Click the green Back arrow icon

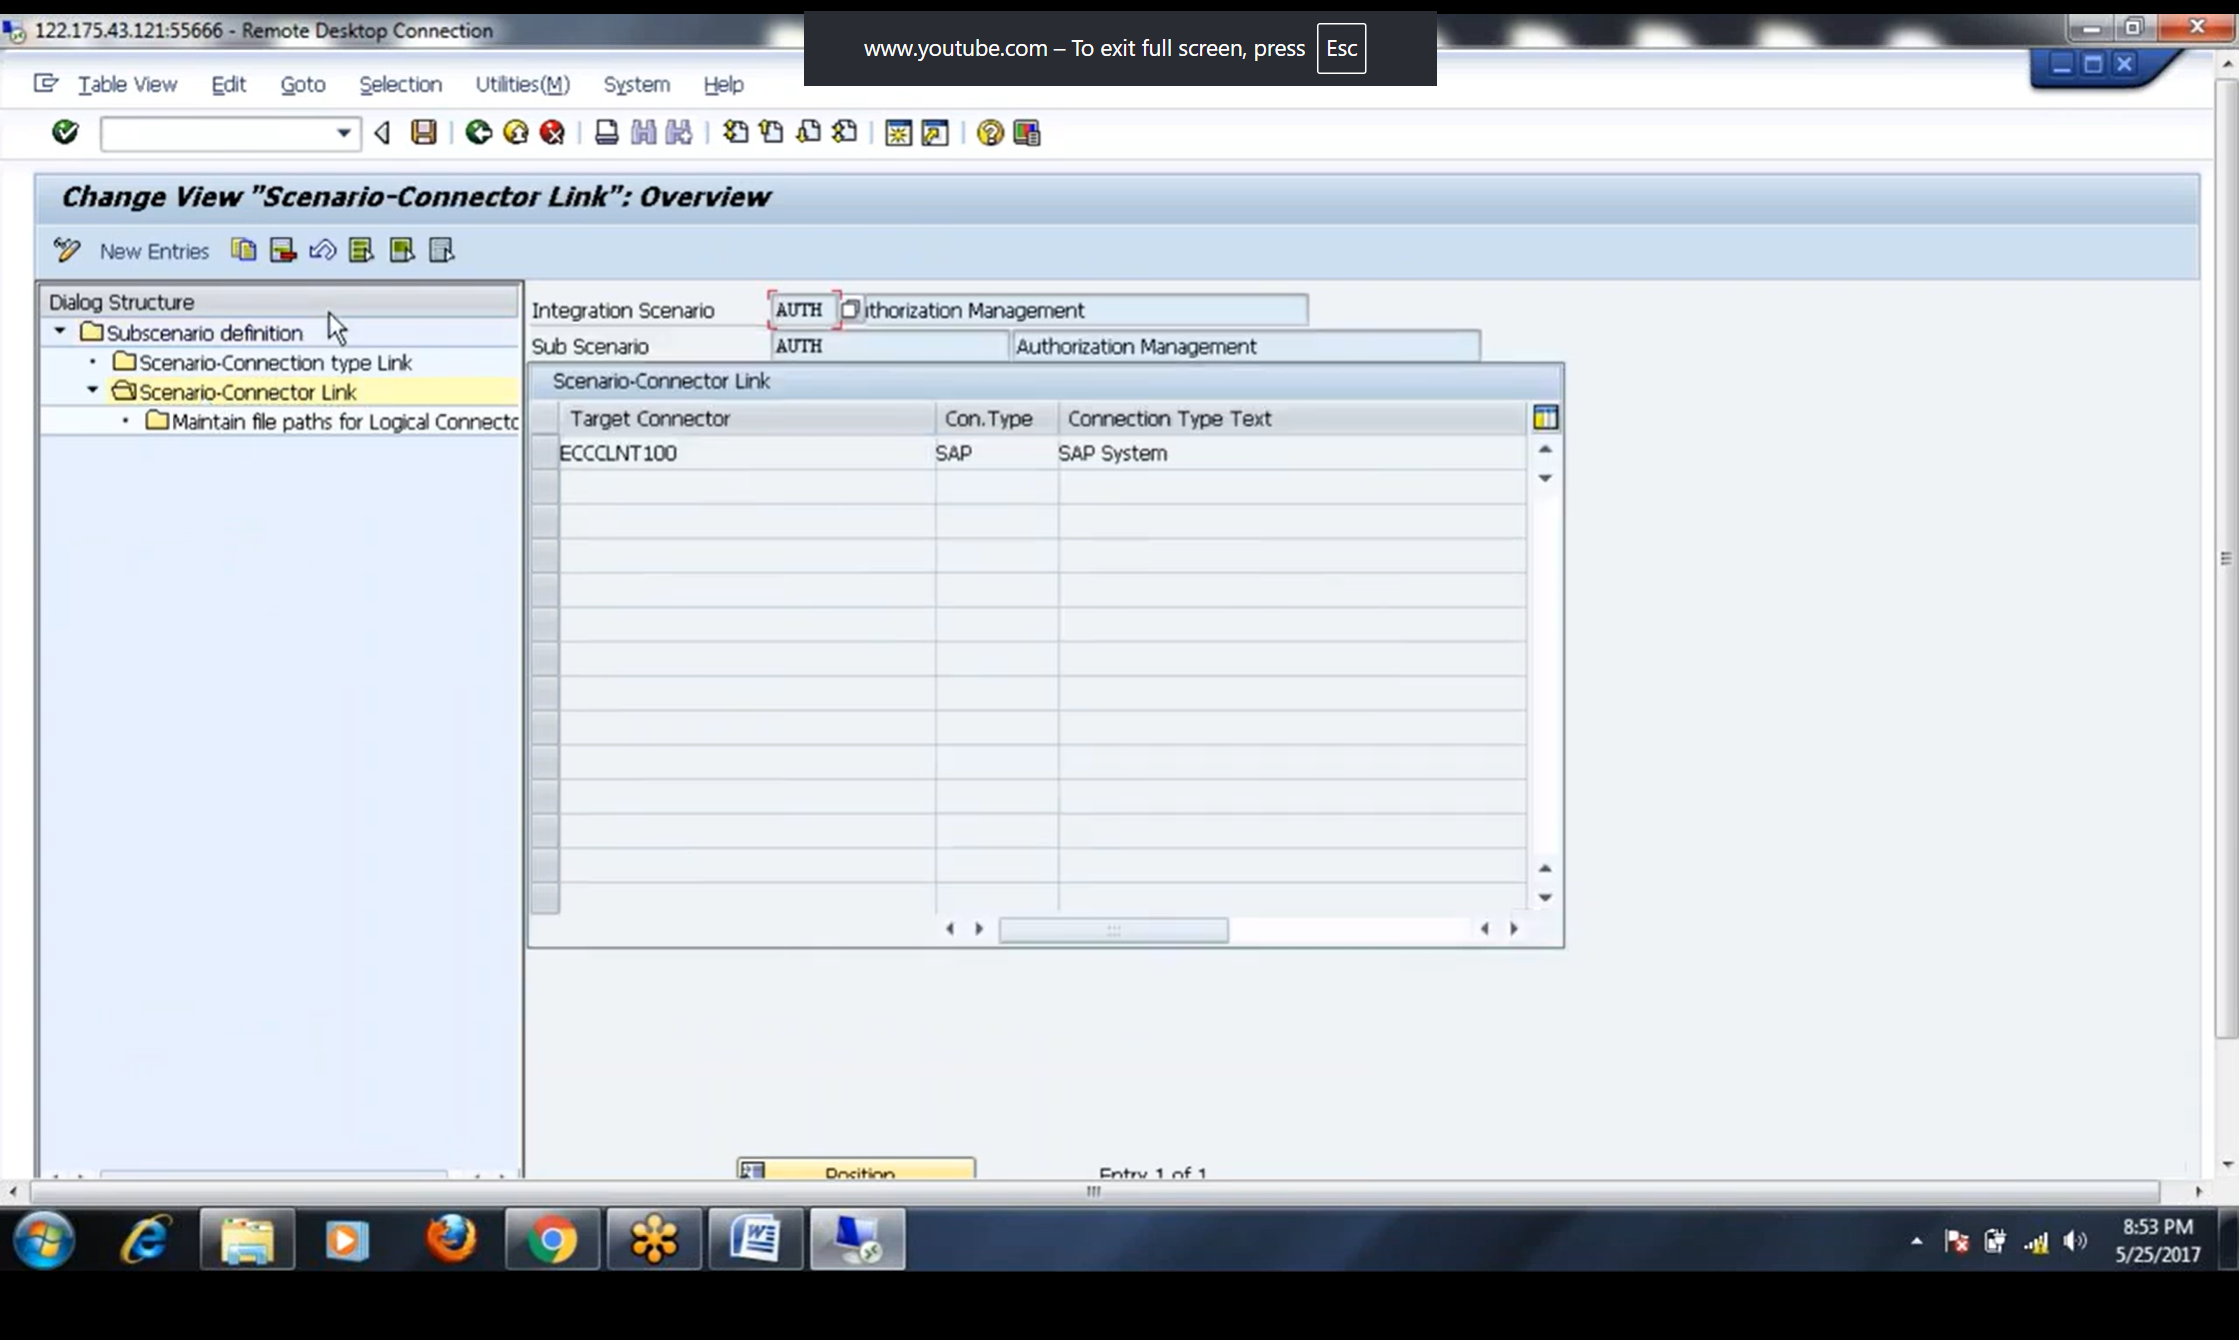(x=479, y=132)
